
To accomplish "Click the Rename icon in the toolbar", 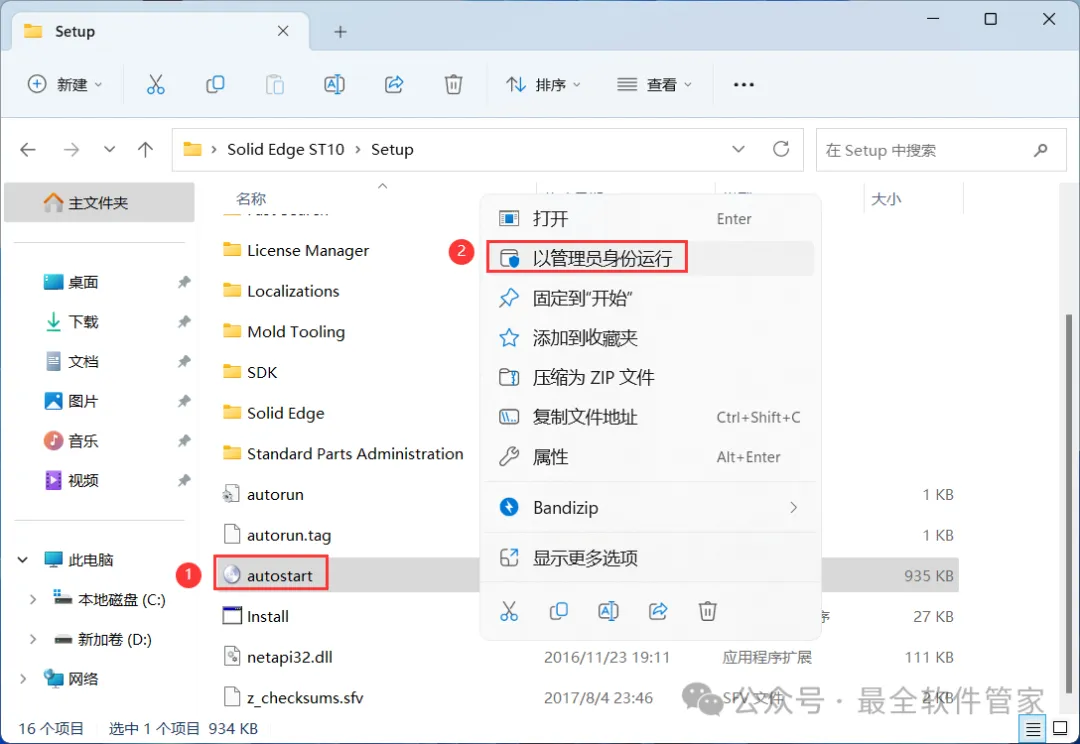I will pyautogui.click(x=334, y=85).
